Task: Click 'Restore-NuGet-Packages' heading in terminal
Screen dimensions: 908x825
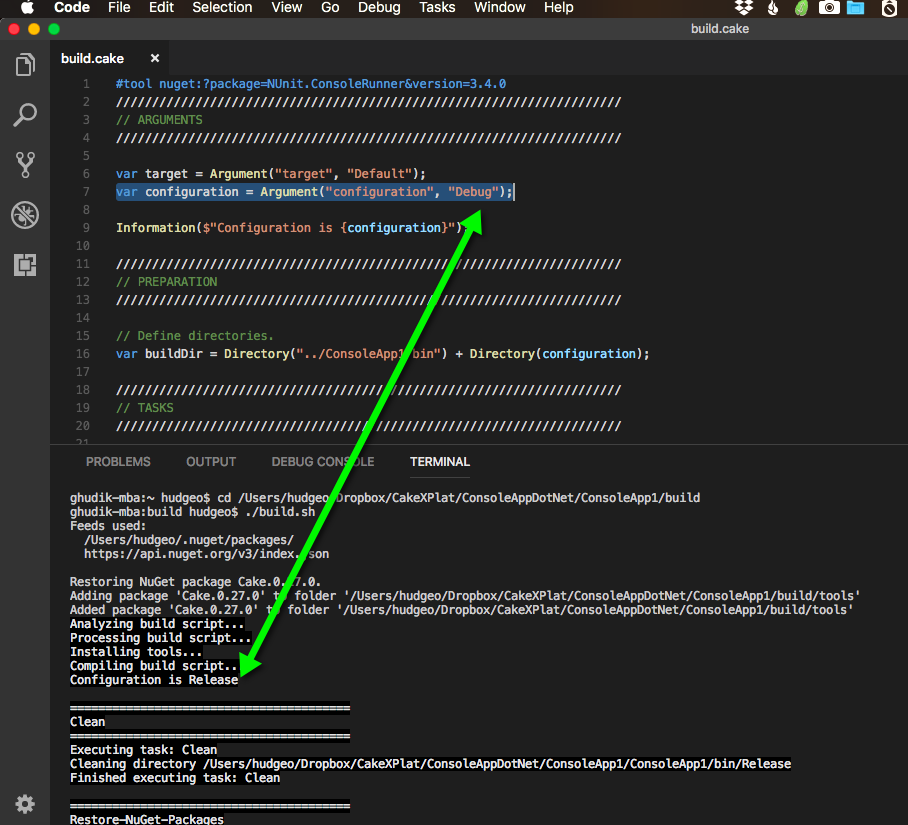Action: 147,819
